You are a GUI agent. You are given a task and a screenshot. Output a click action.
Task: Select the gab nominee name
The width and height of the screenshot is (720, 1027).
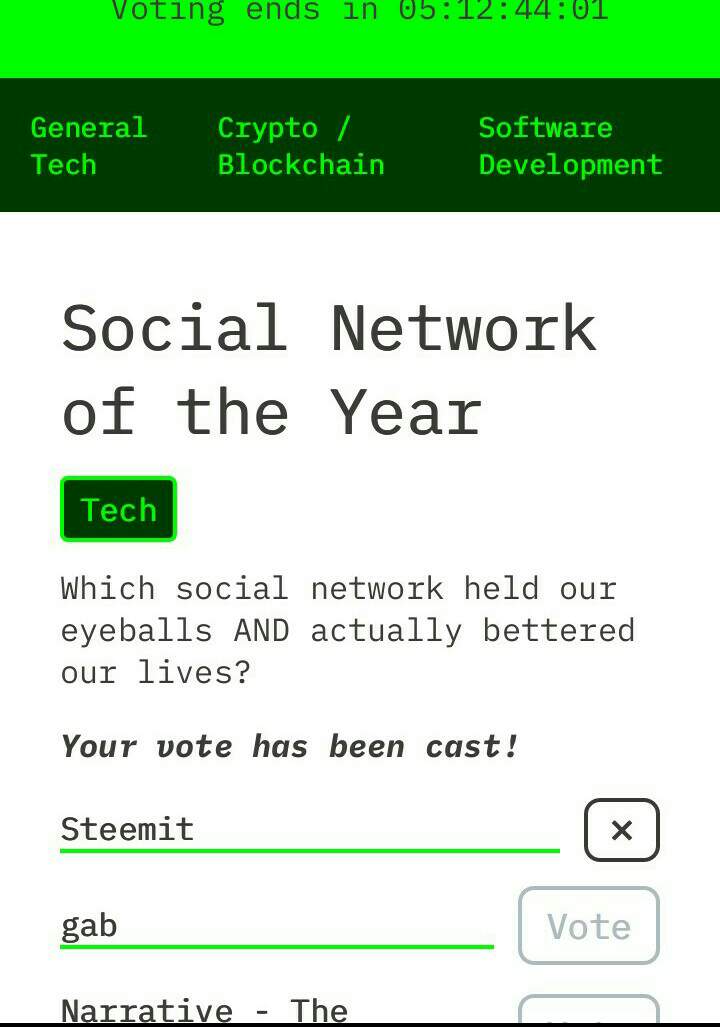click(x=89, y=925)
